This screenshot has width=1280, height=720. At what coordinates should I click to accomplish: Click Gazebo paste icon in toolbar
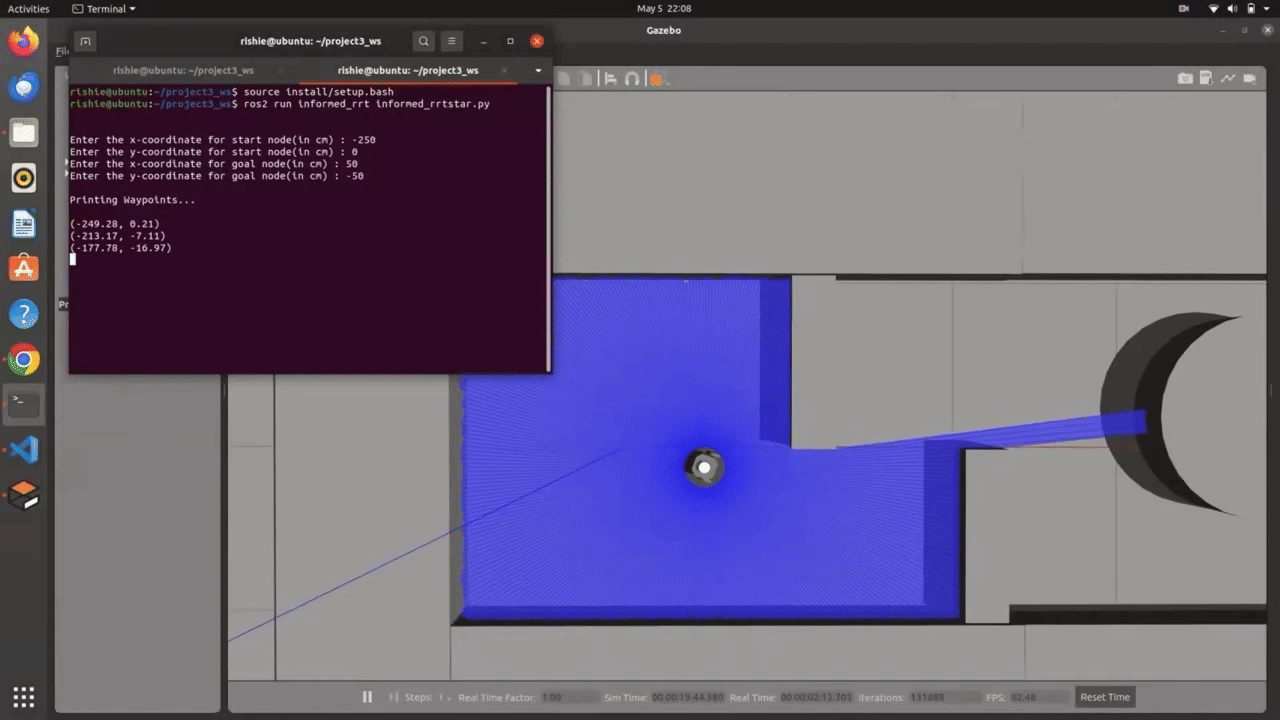(x=584, y=78)
